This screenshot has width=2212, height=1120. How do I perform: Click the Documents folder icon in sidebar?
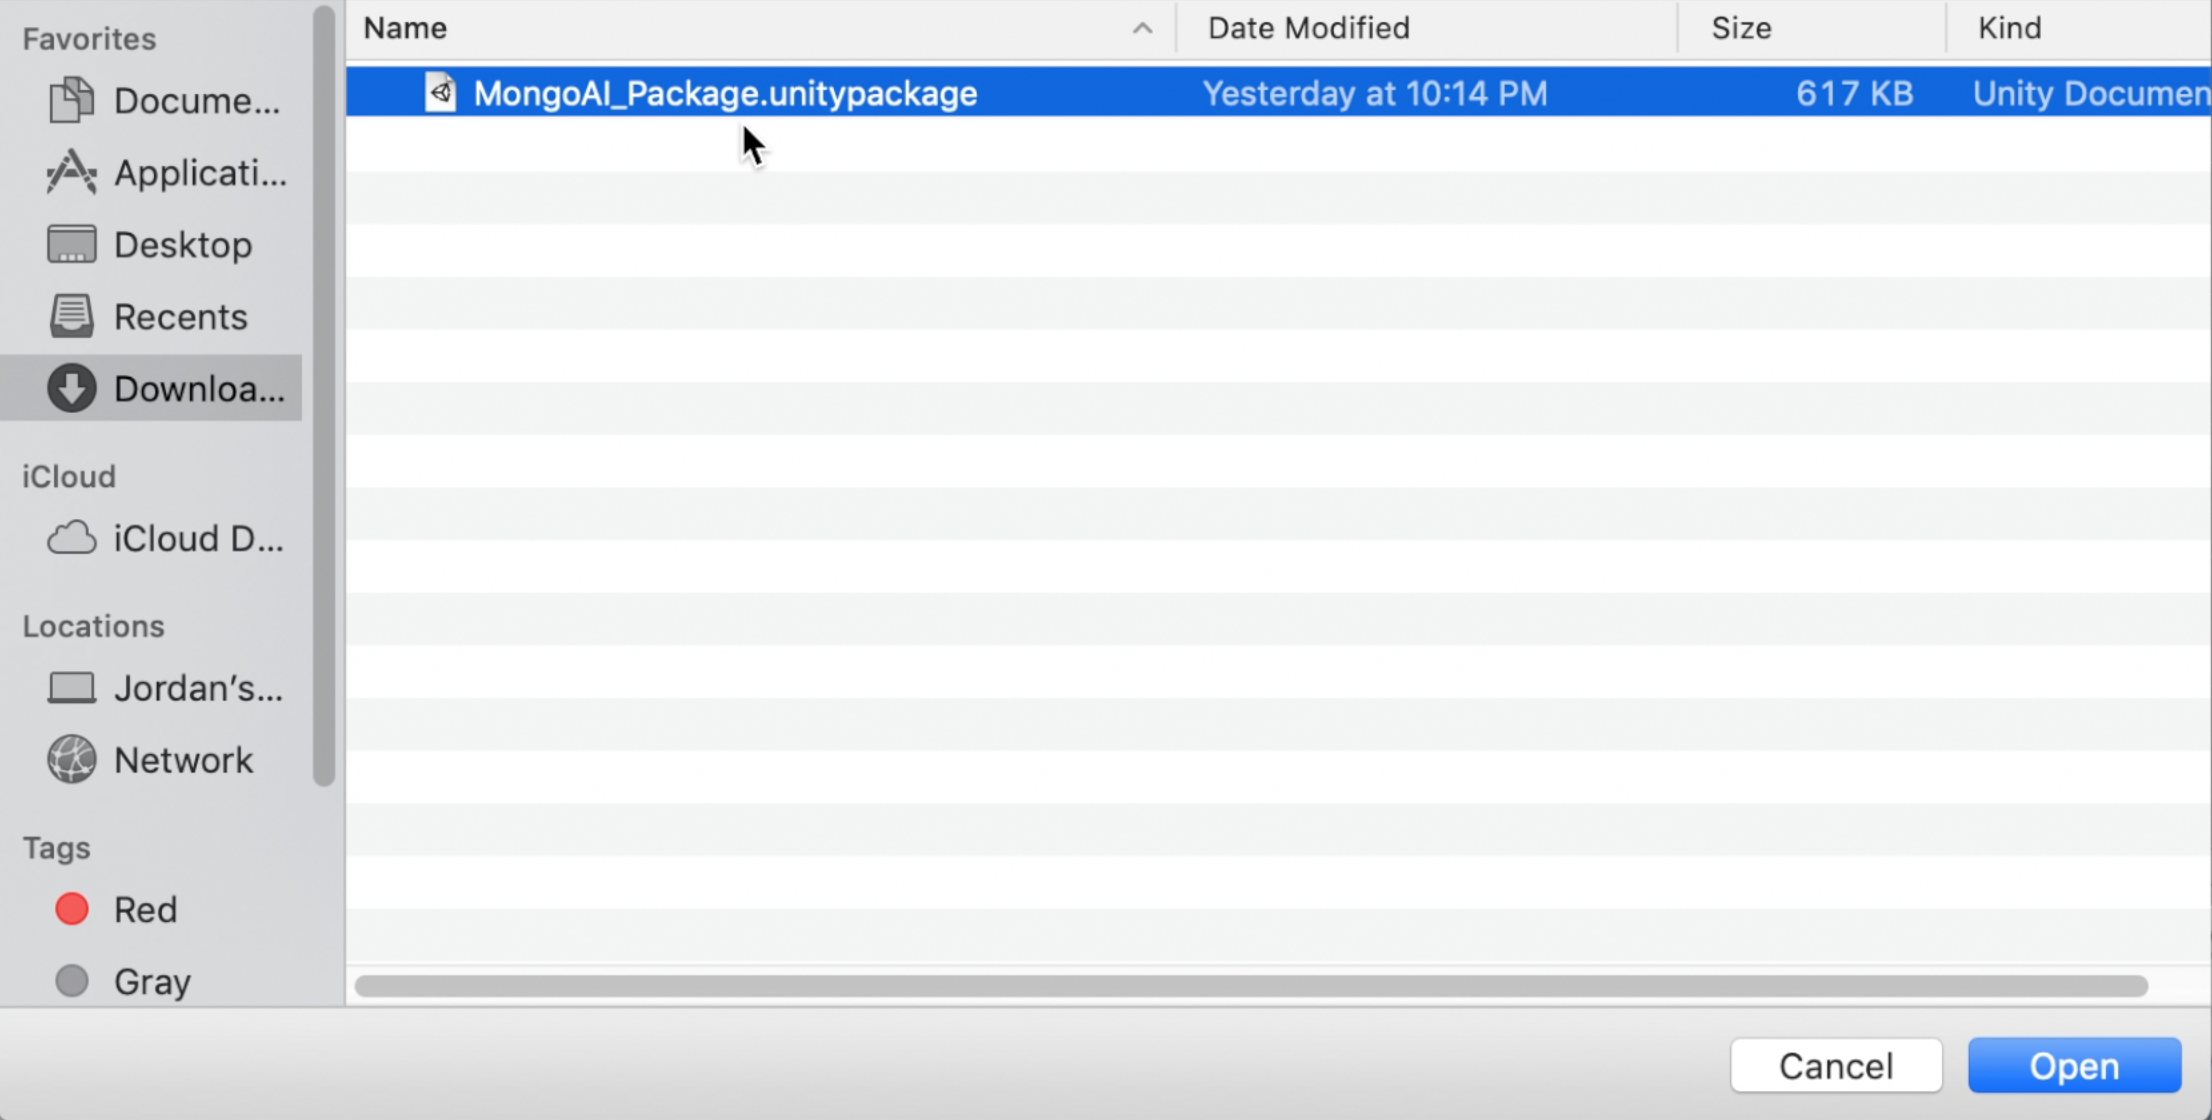(x=71, y=100)
